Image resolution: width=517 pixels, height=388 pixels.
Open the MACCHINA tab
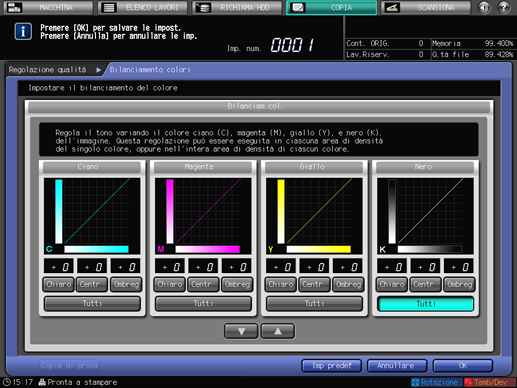(x=48, y=7)
